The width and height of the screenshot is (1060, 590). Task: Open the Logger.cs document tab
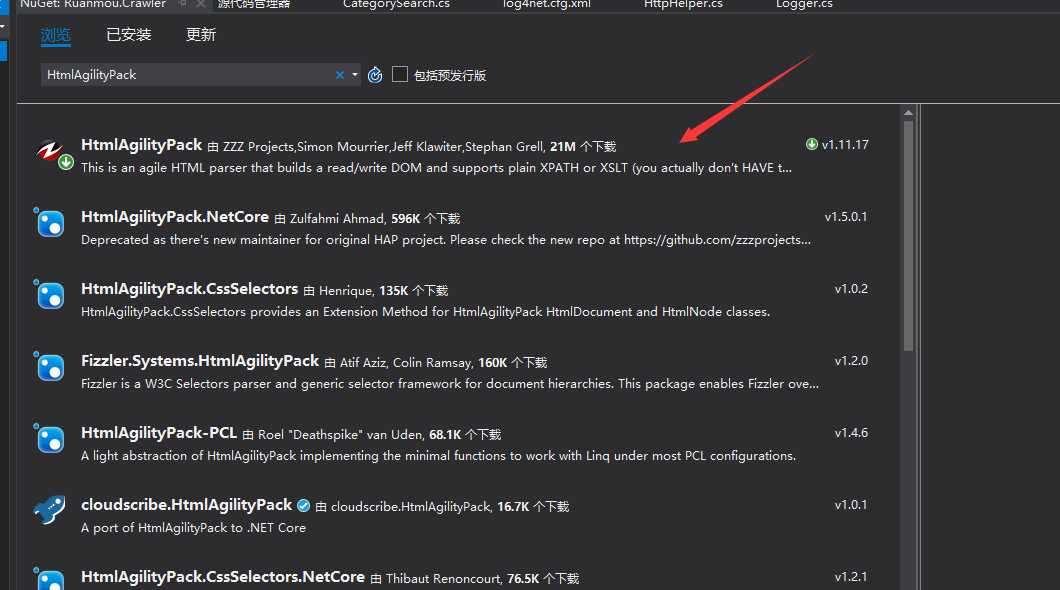[804, 4]
